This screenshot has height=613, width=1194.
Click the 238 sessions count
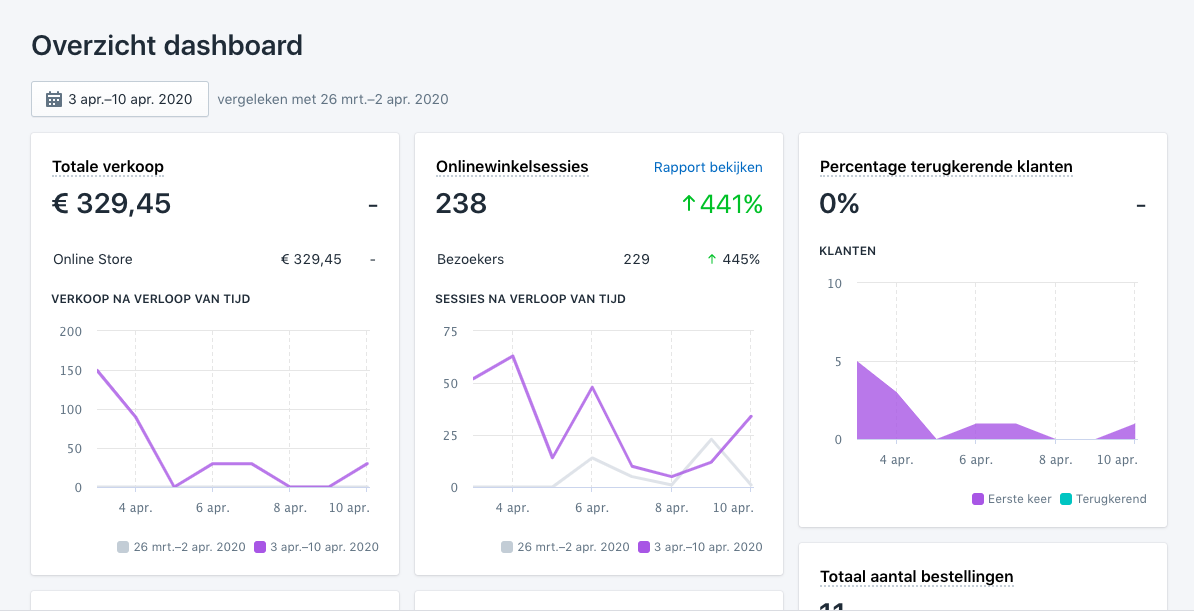click(461, 204)
